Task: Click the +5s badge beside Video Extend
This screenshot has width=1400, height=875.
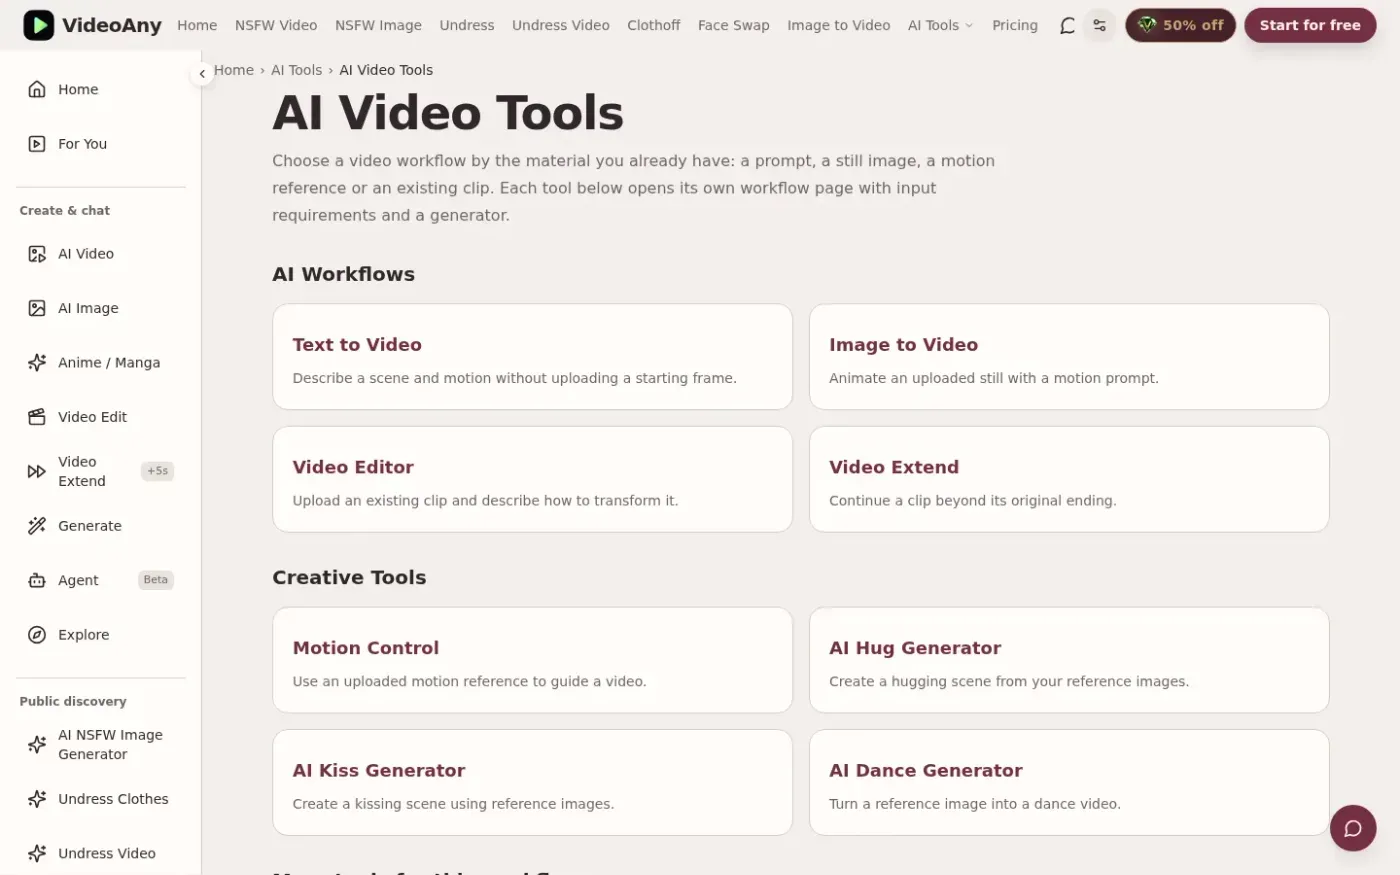Action: pyautogui.click(x=158, y=471)
